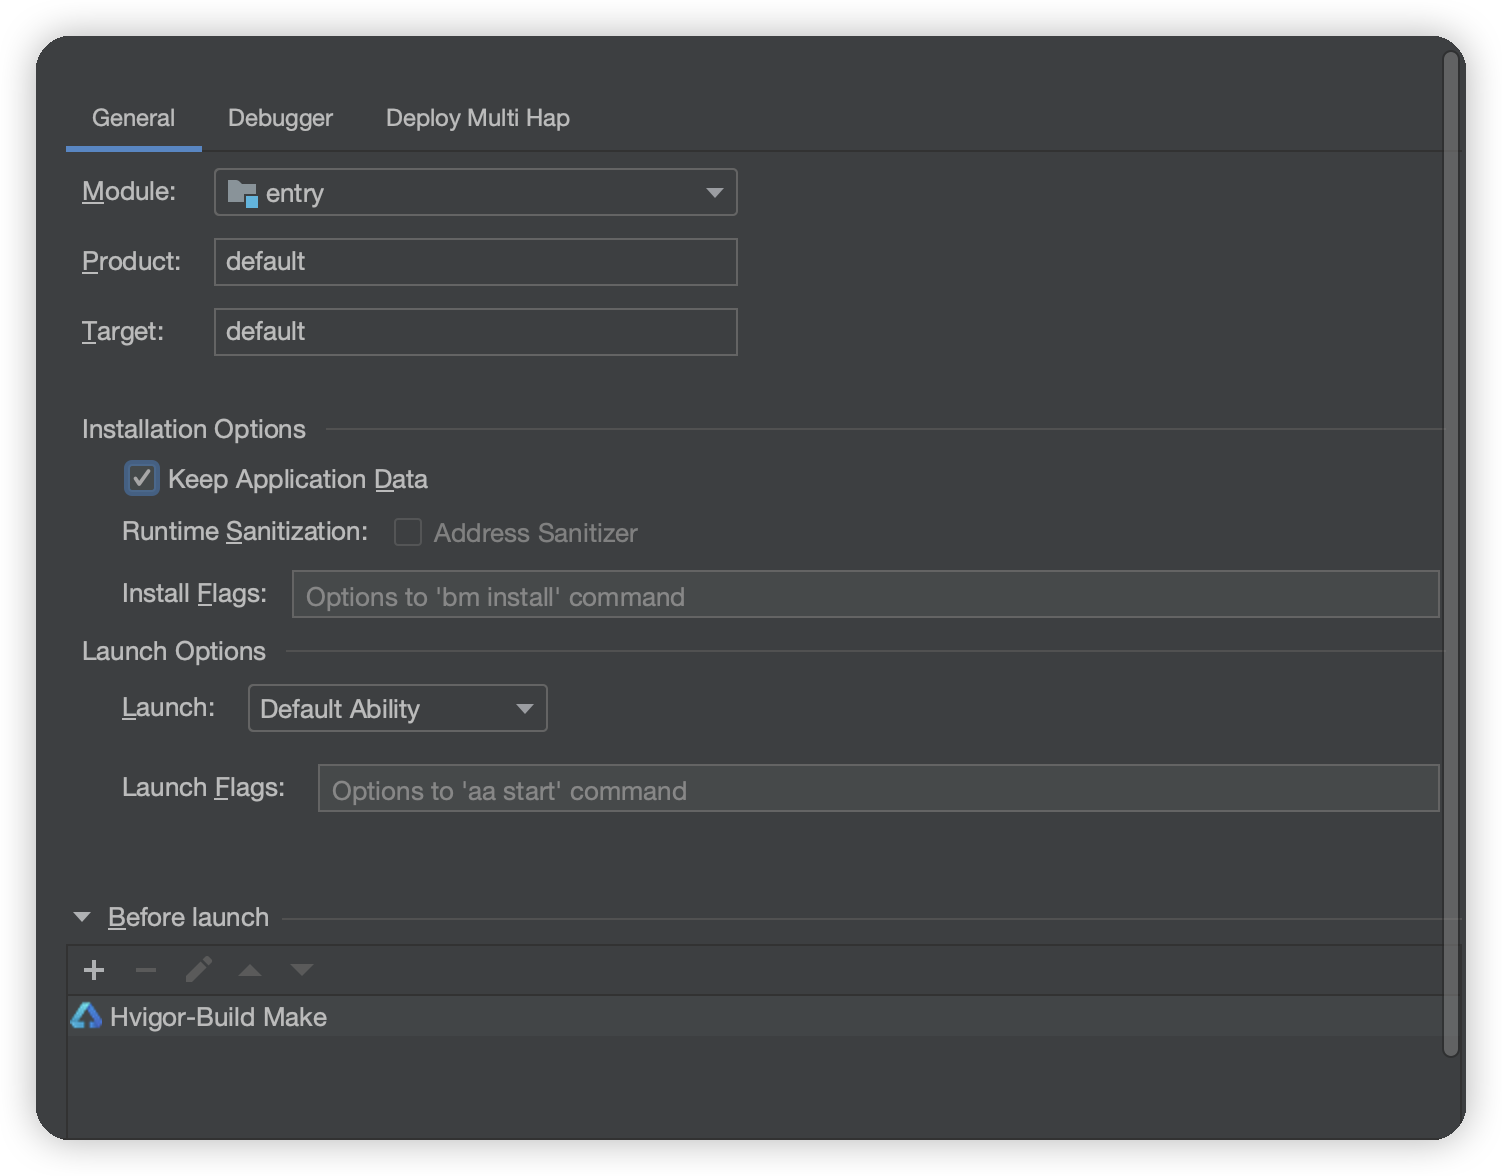Click the Hvigor-Build Make task icon
The image size is (1502, 1176).
tap(87, 1016)
